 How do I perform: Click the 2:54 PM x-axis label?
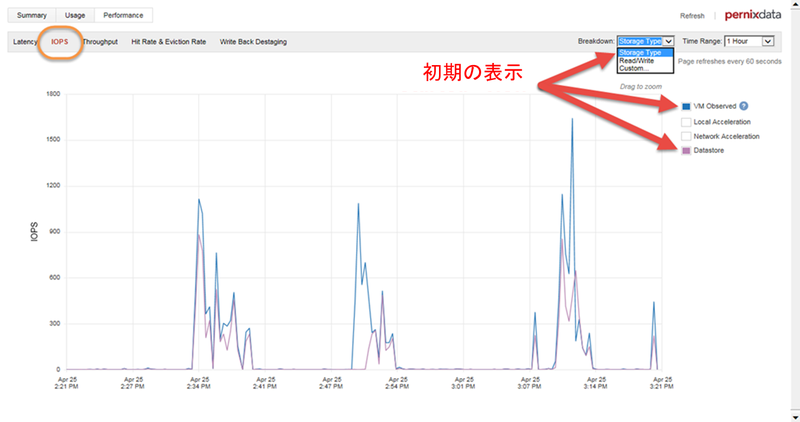tap(398, 383)
